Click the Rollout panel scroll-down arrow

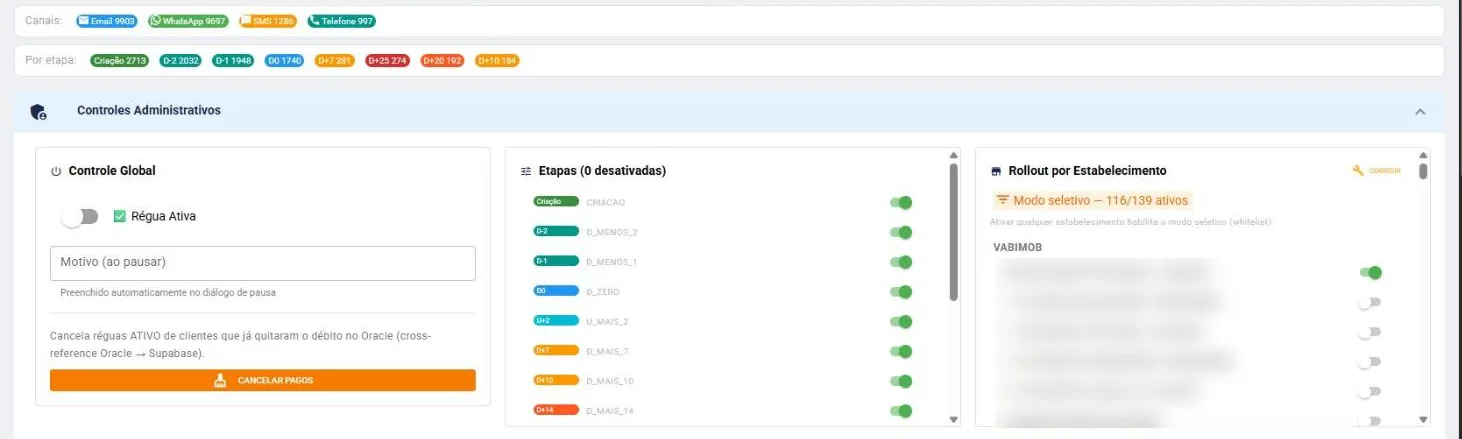tap(1423, 420)
